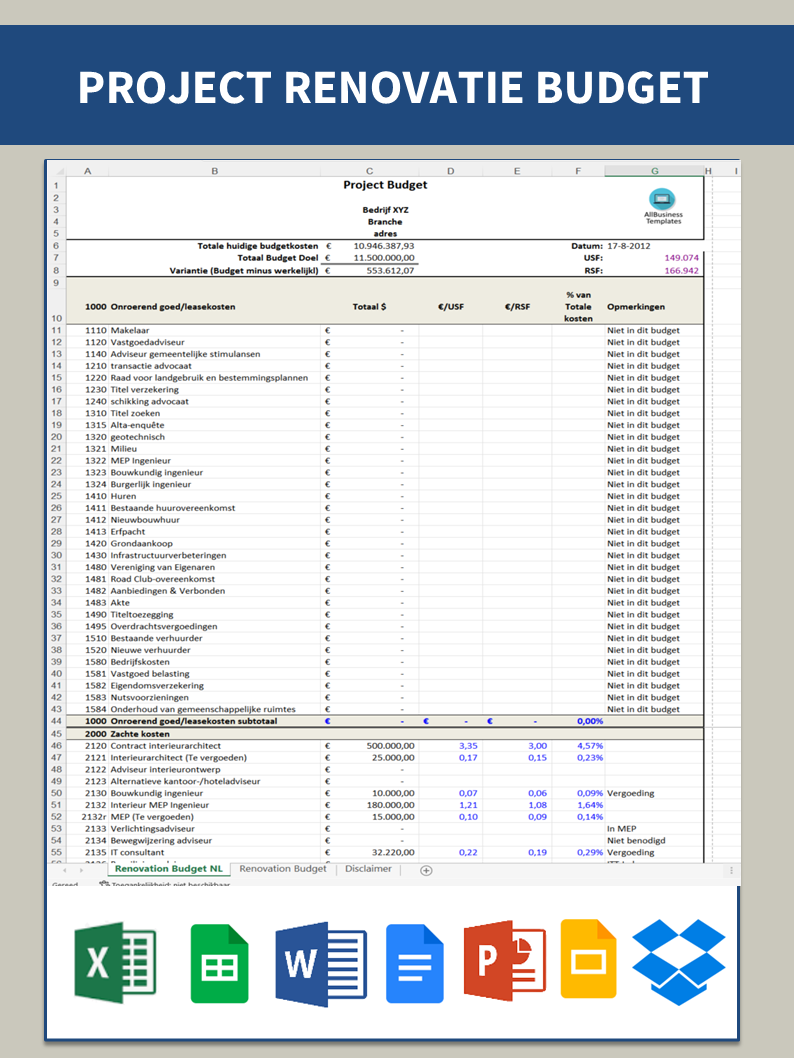794x1058 pixels.
Task: Click the Microsoft Excel icon
Action: point(115,962)
